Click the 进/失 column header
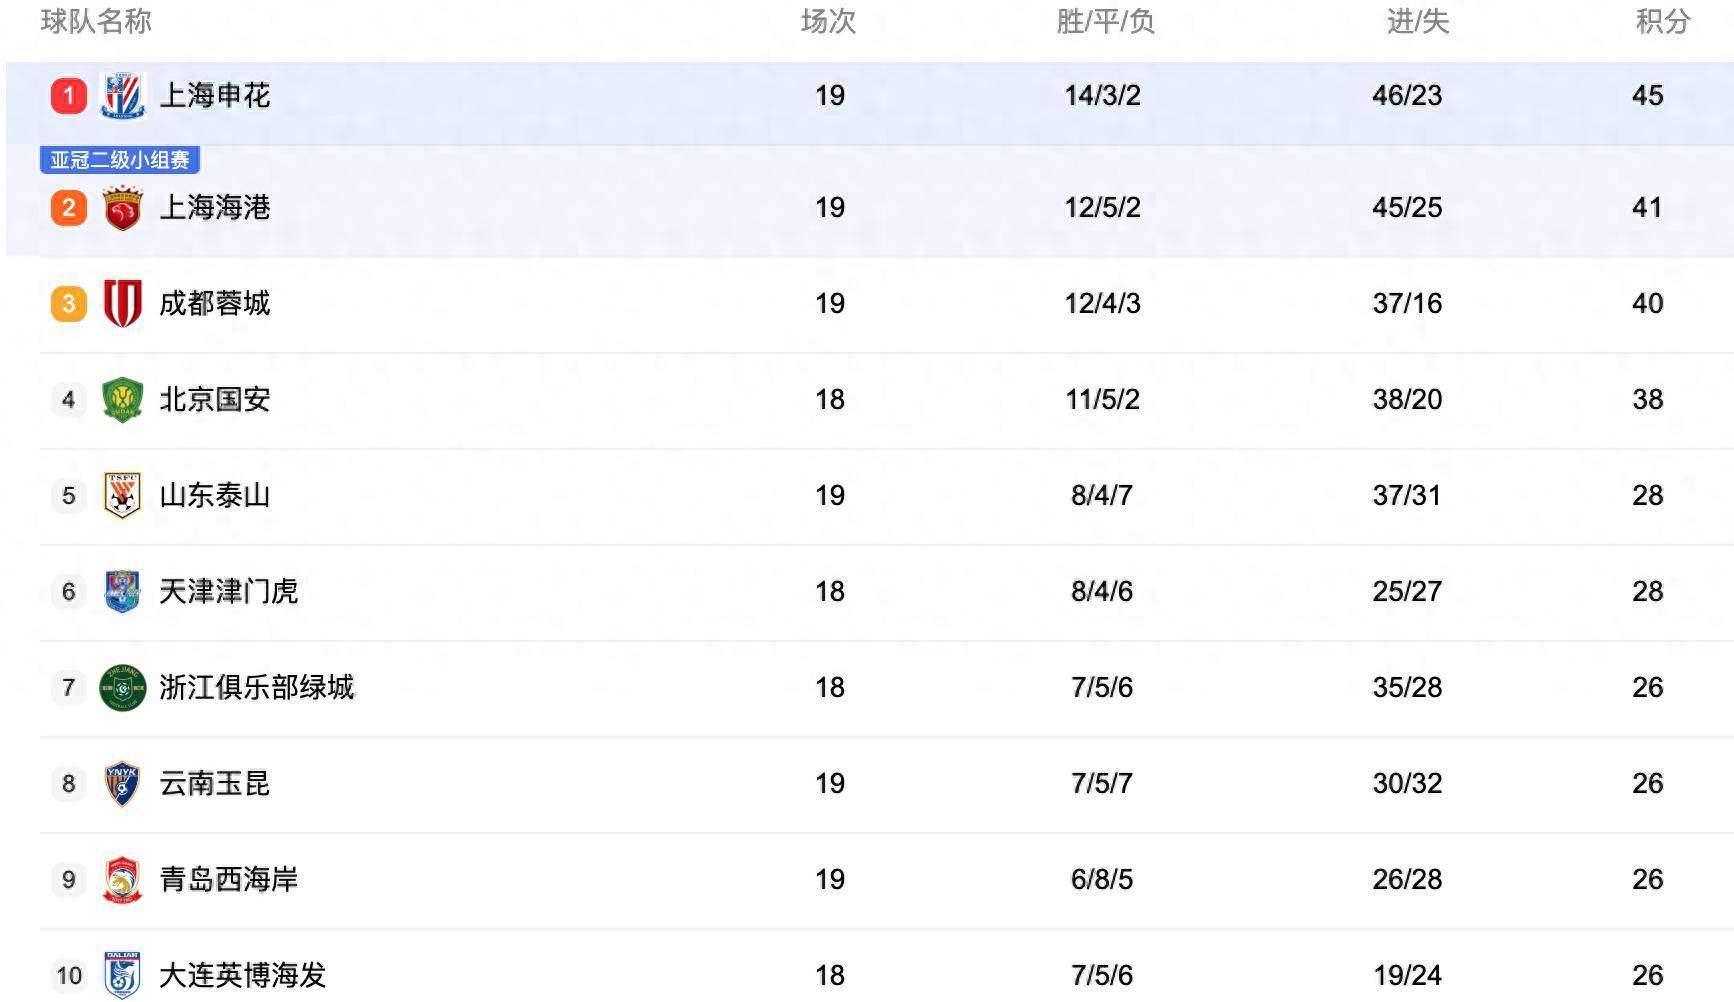 point(1417,21)
